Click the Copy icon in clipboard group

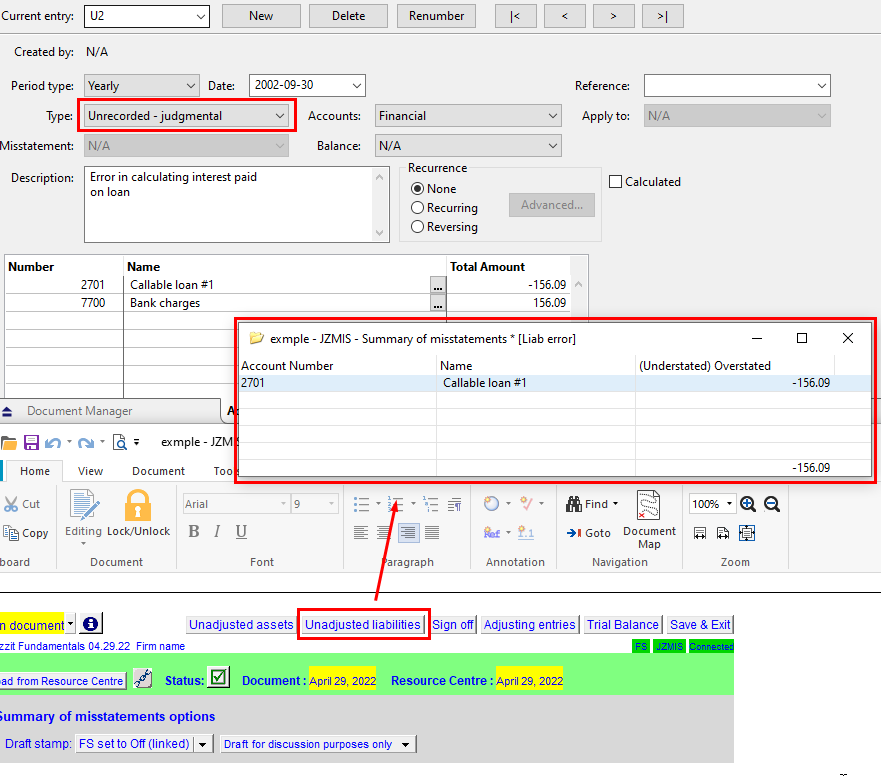click(11, 533)
